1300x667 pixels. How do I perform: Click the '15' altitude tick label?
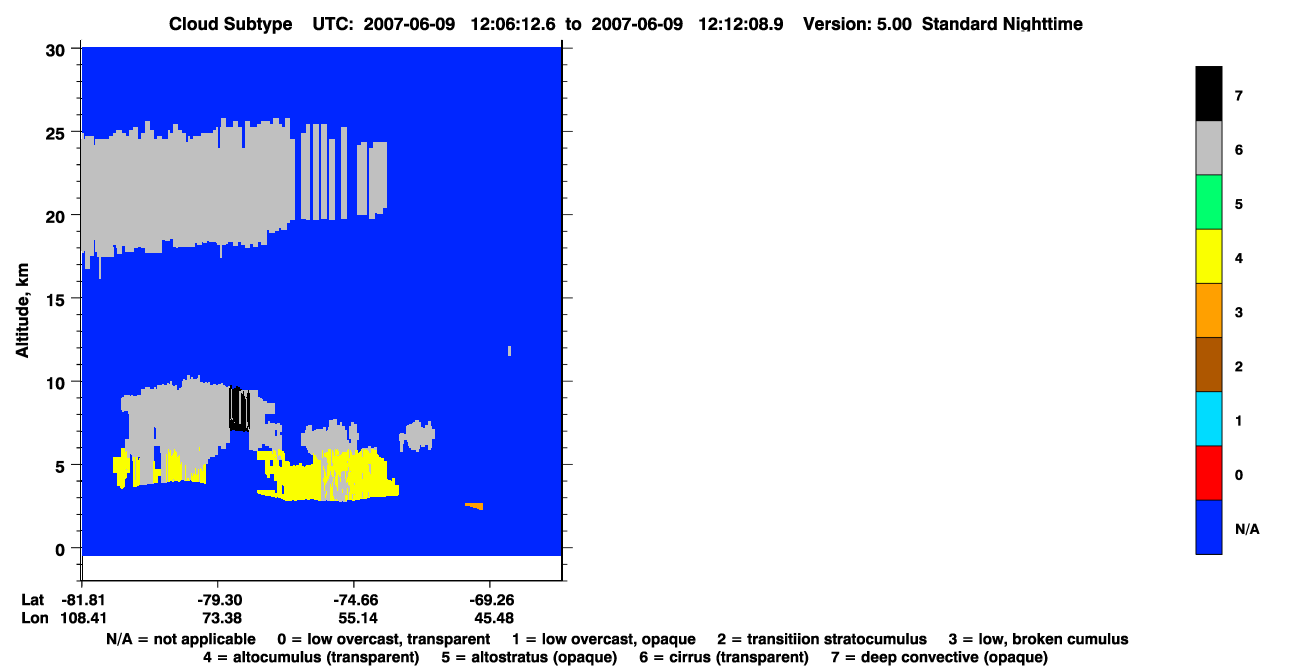coord(58,299)
